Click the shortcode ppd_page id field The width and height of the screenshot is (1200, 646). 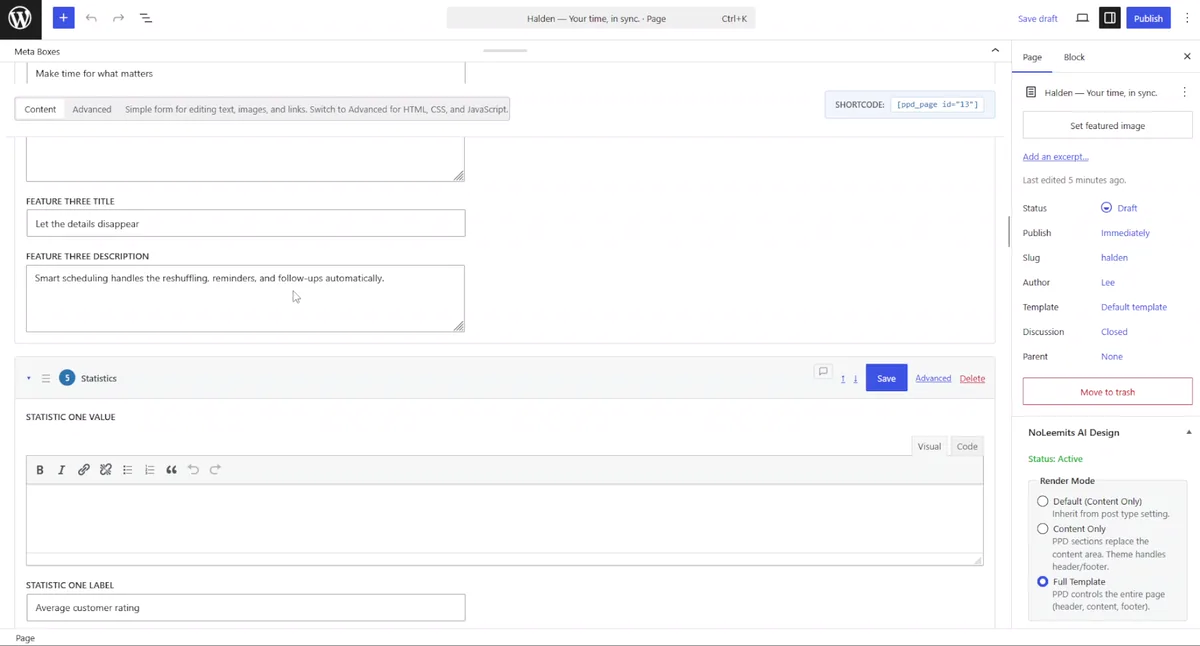(938, 104)
